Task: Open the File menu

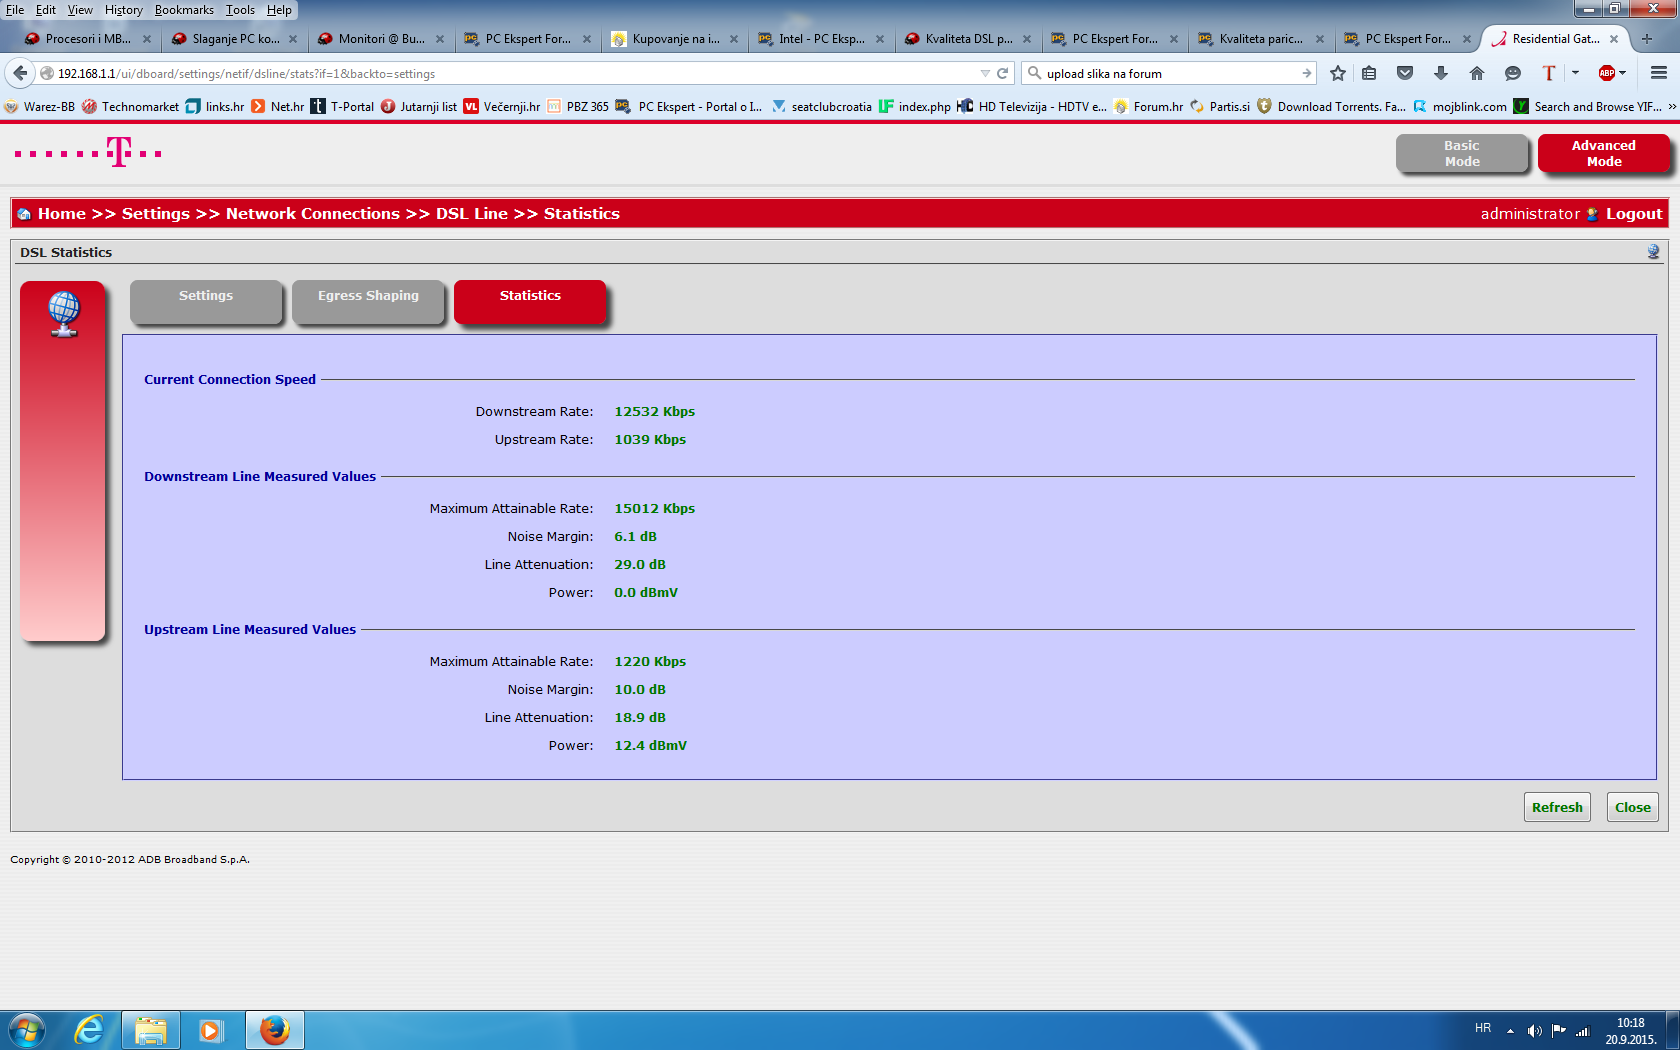Action: coord(15,10)
